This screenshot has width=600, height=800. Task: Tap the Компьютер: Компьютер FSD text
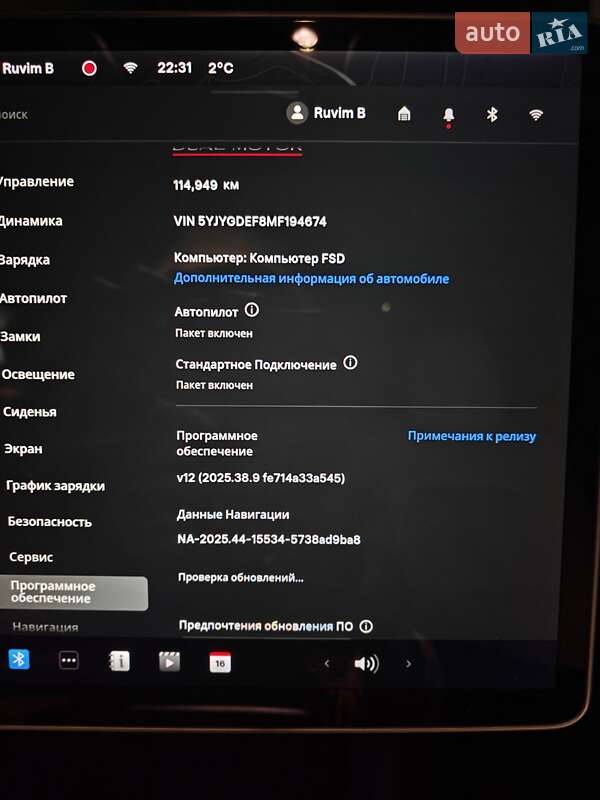click(x=260, y=258)
